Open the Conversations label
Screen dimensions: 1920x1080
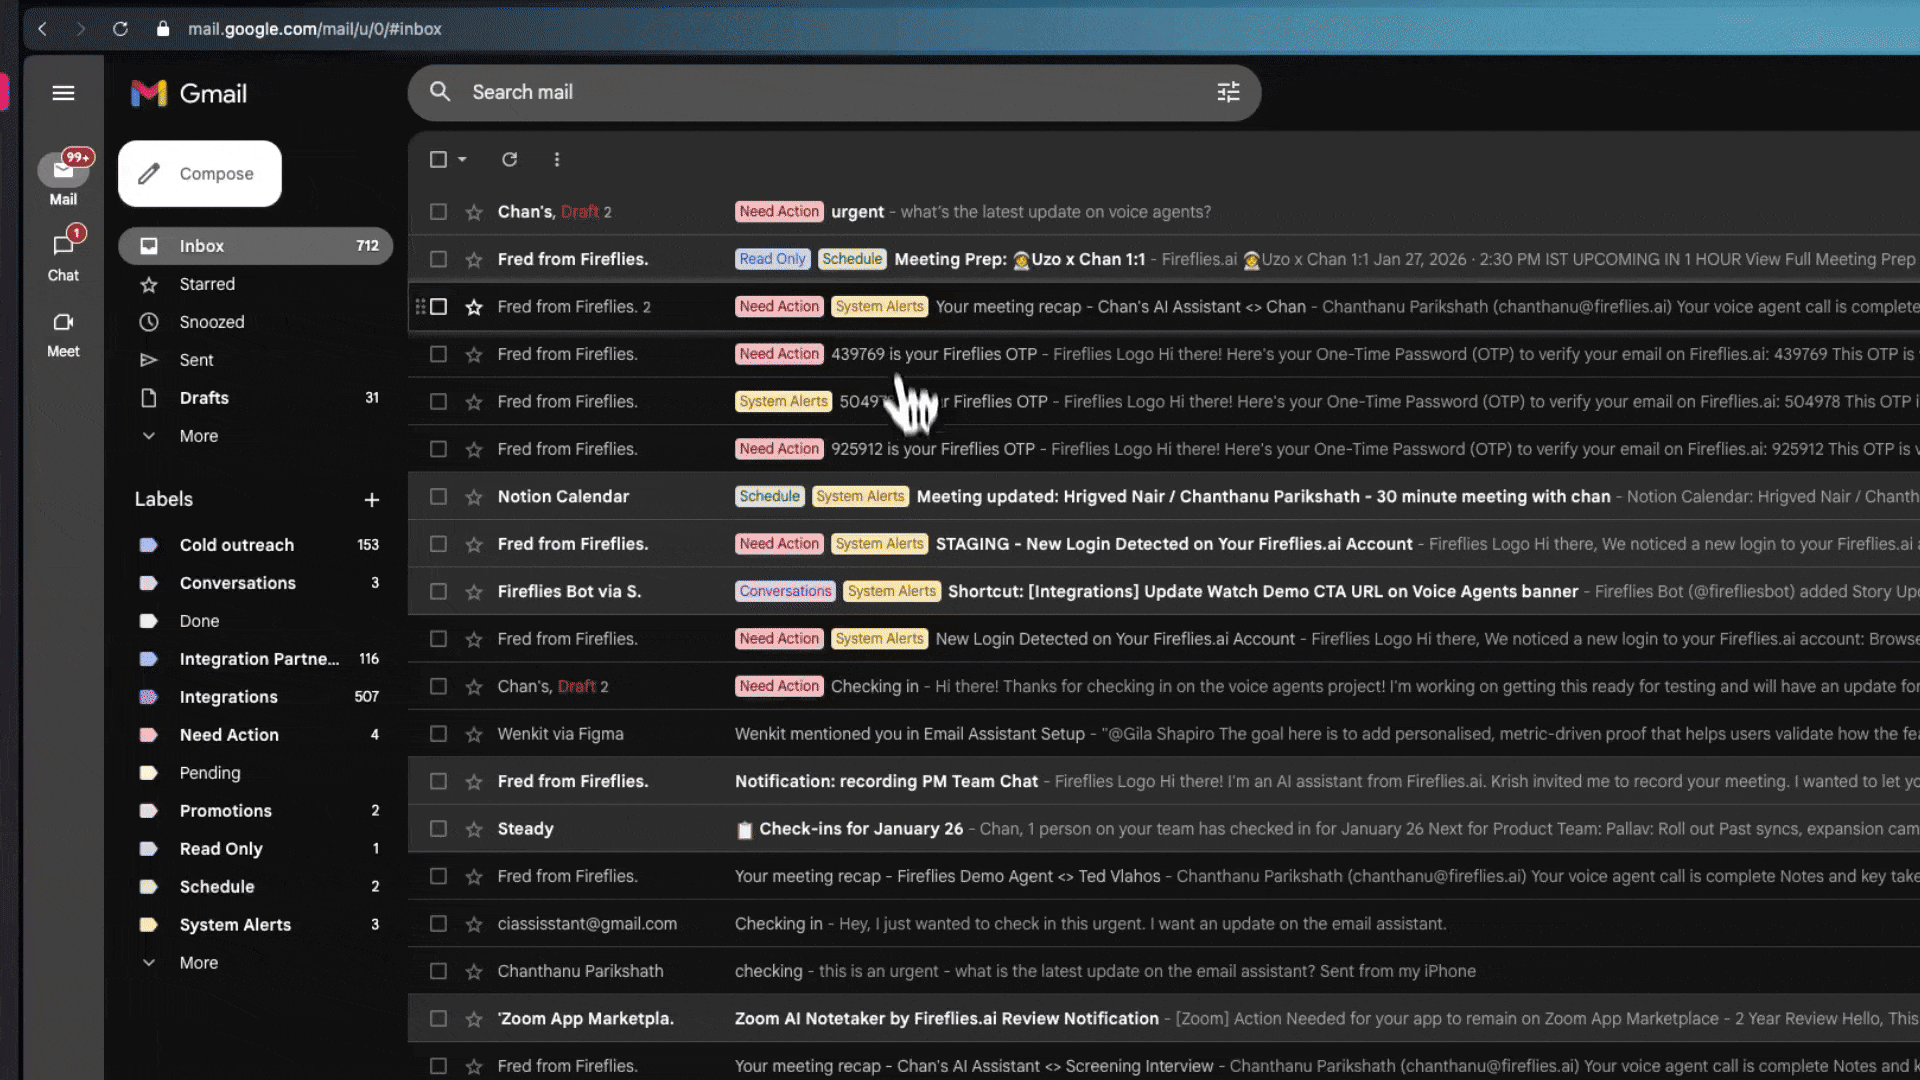255,583
